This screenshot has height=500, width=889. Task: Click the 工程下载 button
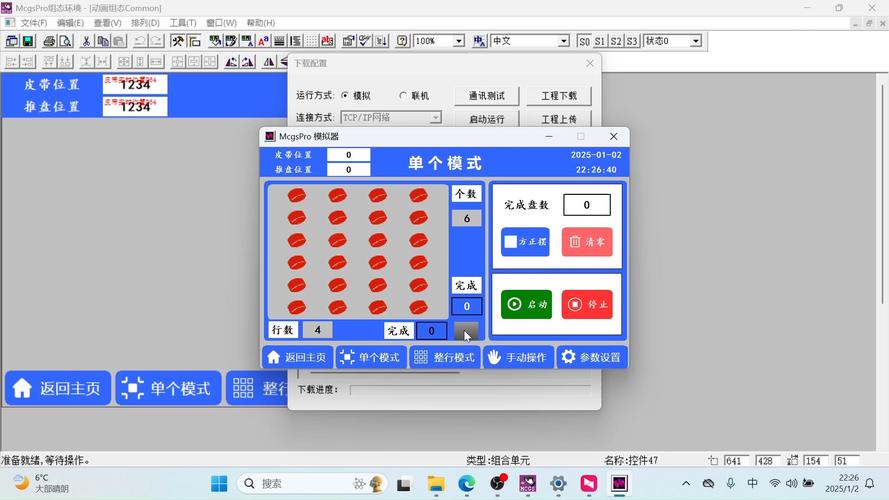tap(558, 96)
